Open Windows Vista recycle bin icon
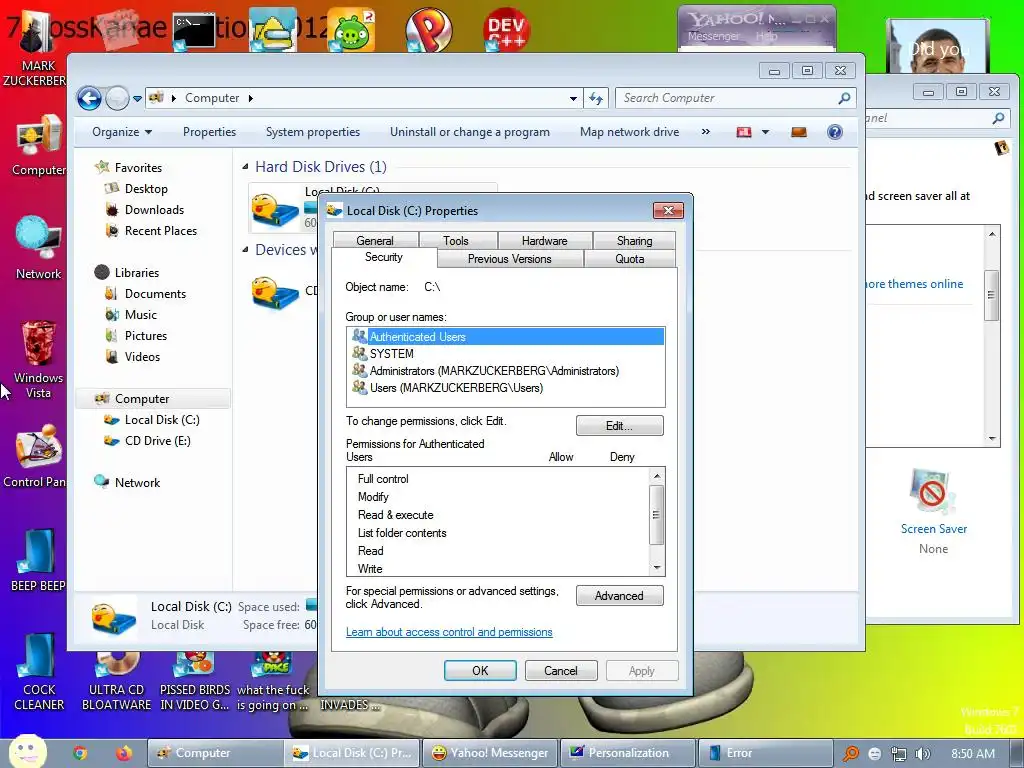 39,359
